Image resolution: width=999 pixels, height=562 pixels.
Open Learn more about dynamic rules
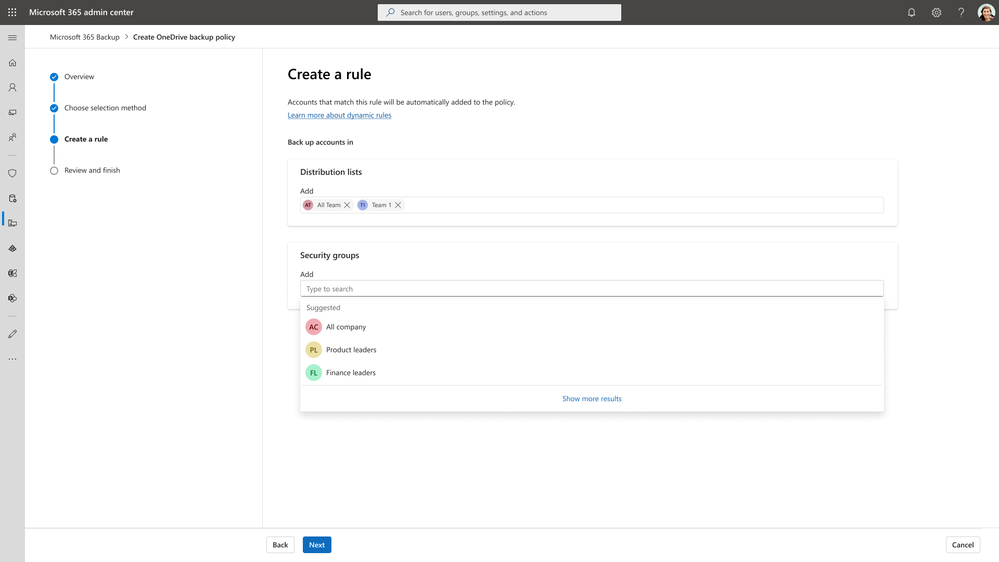tap(339, 115)
